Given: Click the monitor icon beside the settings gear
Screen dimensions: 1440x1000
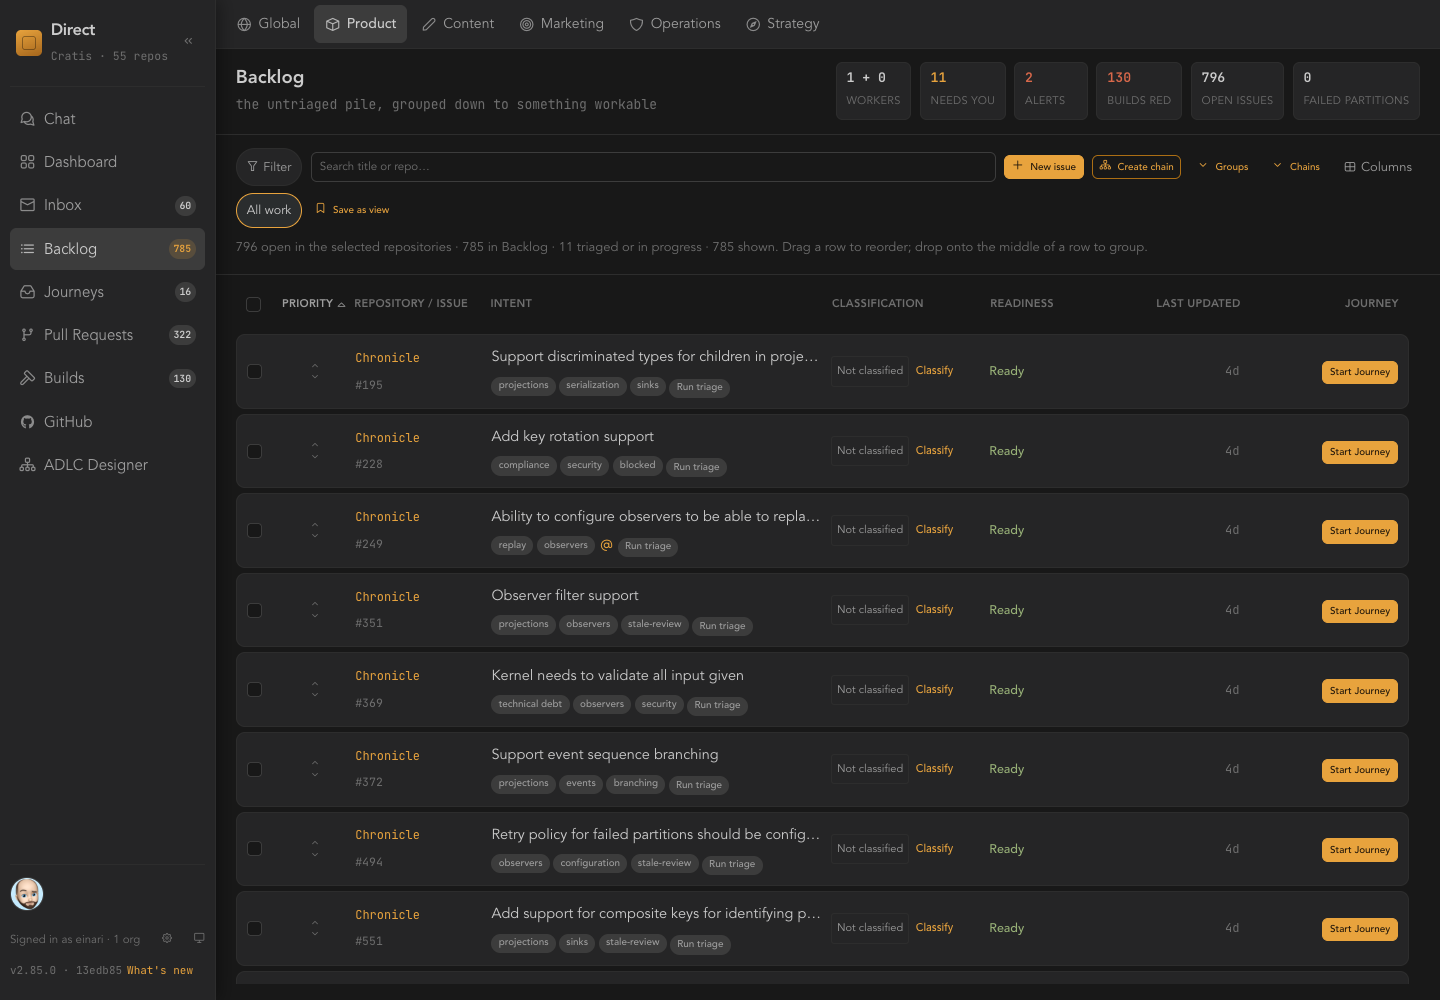Looking at the screenshot, I should pos(199,938).
